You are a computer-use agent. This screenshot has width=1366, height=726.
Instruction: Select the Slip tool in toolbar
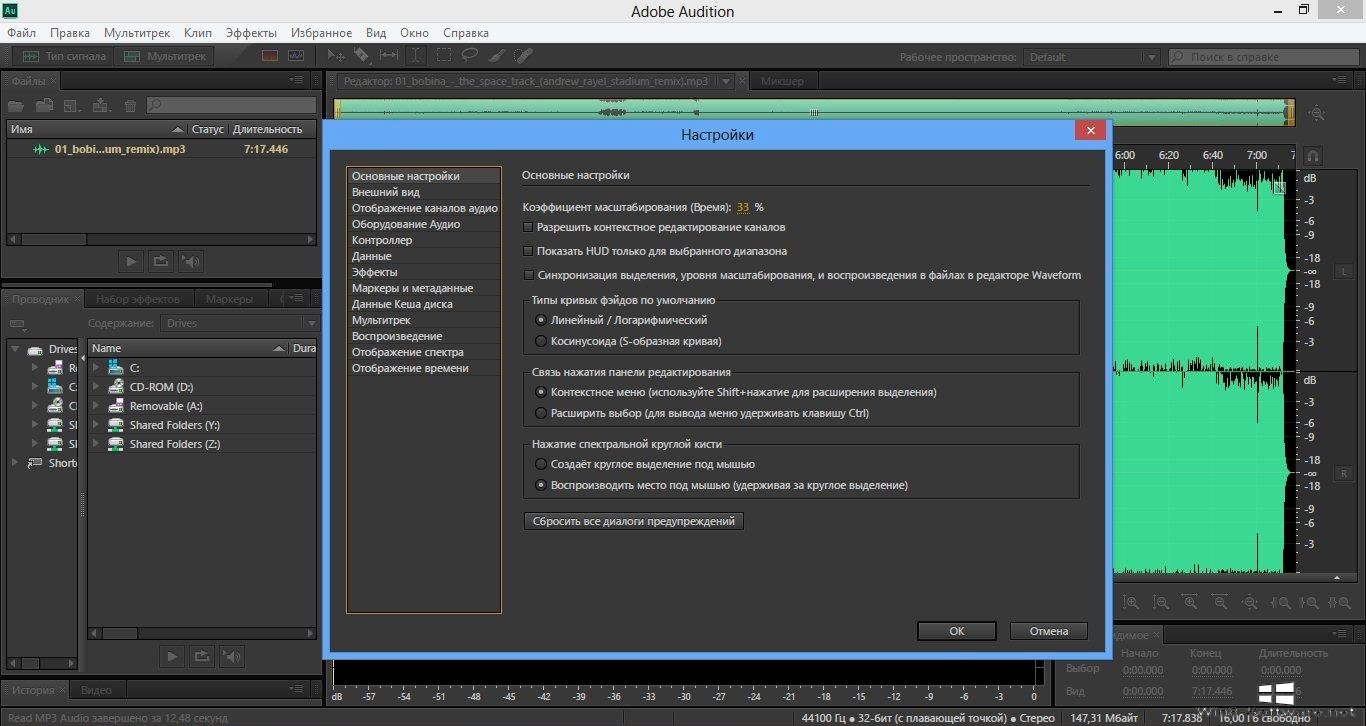click(389, 56)
